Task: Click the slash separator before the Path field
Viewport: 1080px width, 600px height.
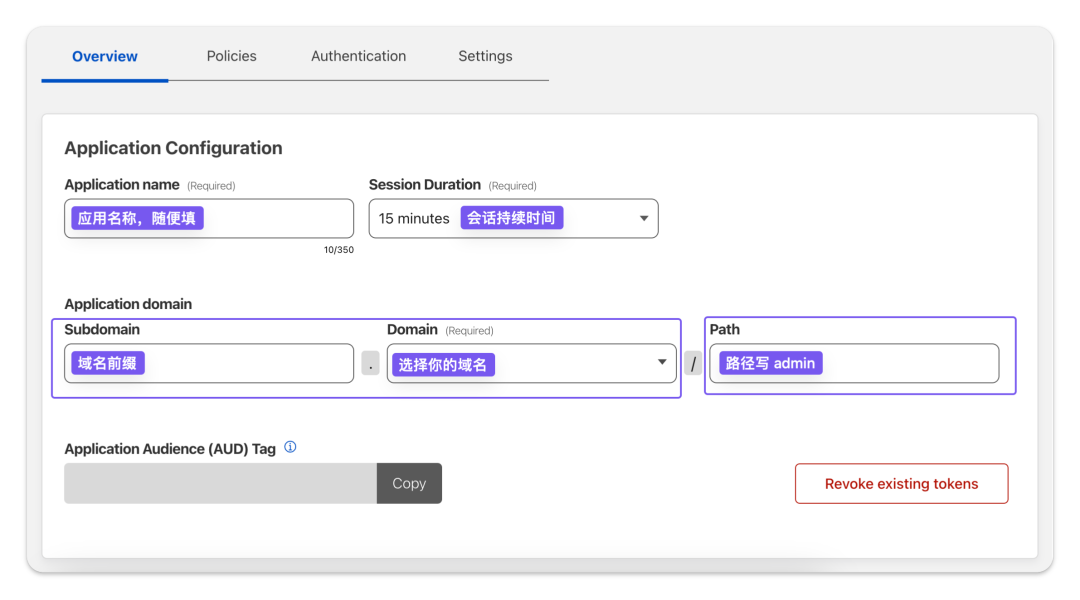Action: tap(693, 363)
